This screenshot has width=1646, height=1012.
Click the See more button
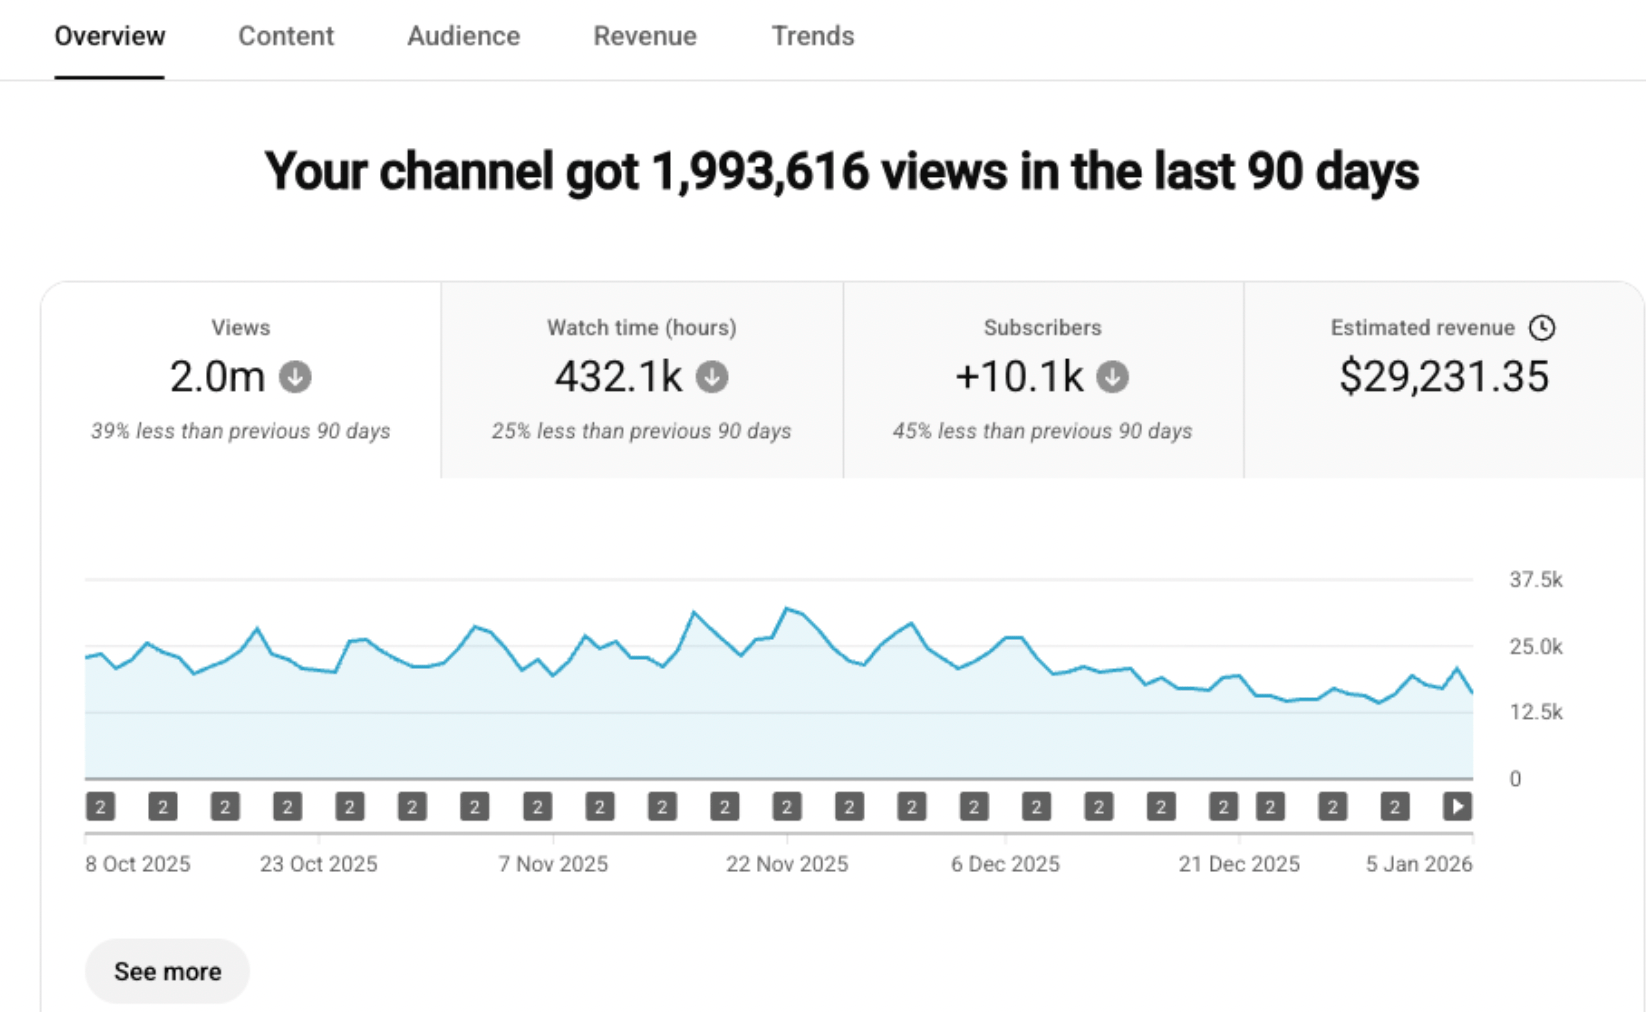(167, 971)
